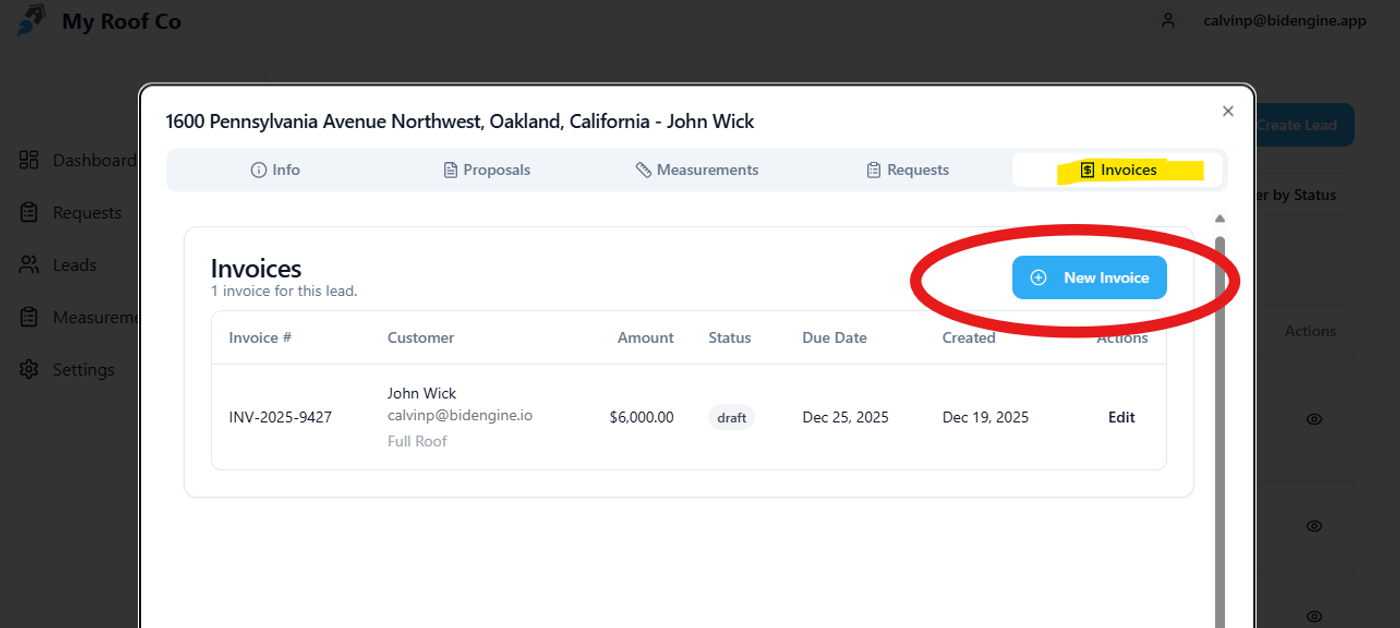The height and width of the screenshot is (628, 1400).
Task: Click invoice number INV-2025-9427
Action: [280, 417]
